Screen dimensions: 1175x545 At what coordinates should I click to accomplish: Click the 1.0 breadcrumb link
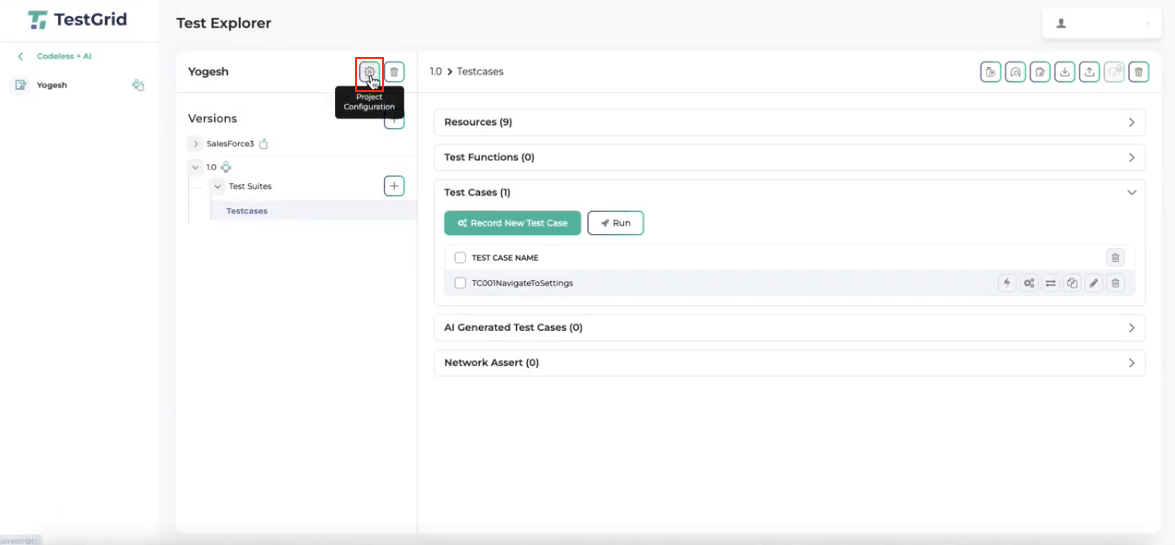pyautogui.click(x=435, y=72)
